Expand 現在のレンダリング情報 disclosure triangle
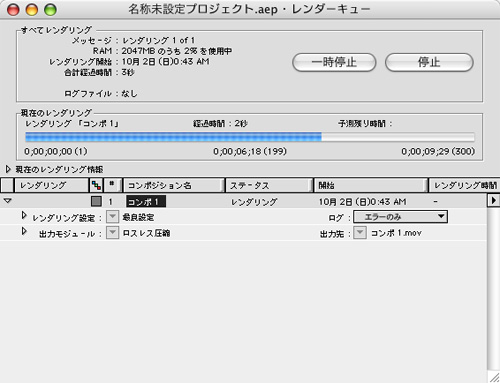This screenshot has height=383, width=500. [8, 169]
